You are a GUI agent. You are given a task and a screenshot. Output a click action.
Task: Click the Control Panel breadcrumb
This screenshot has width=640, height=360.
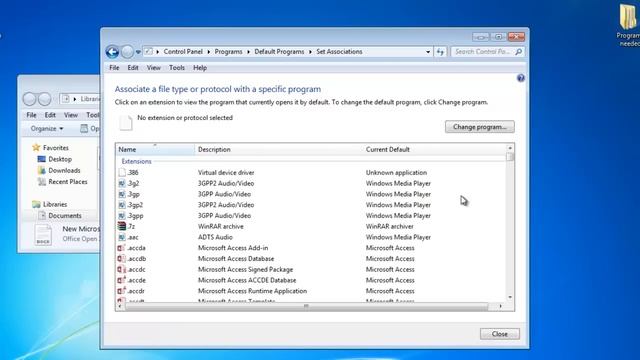click(183, 52)
